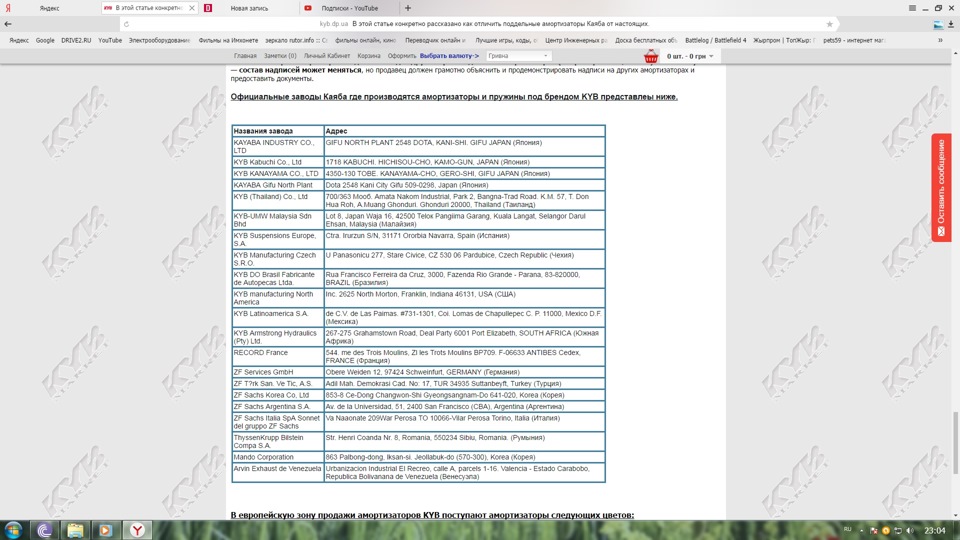The height and width of the screenshot is (540, 960).
Task: Click the volume icon in system tray
Action: tap(910, 530)
